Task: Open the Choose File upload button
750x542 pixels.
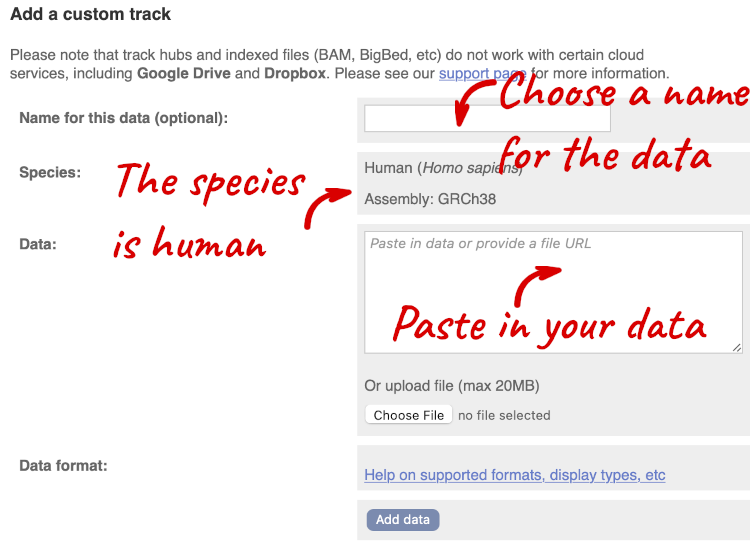Action: coord(408,415)
